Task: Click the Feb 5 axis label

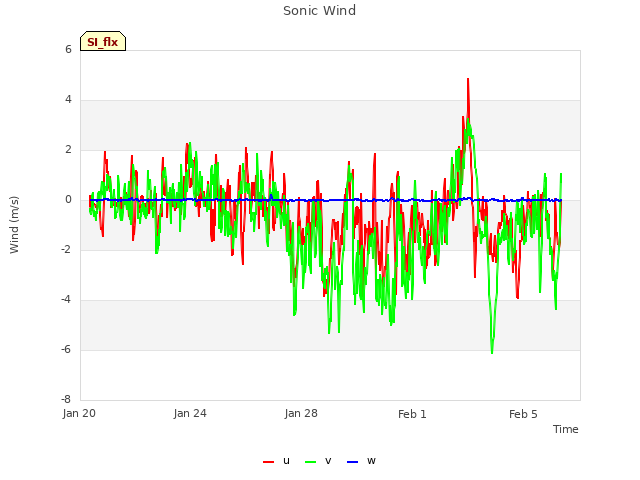Action: click(x=523, y=414)
